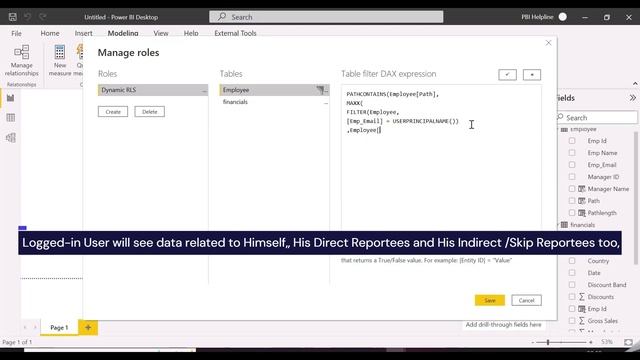Cancel the Manage roles dialog
This screenshot has width=640, height=360.
point(527,300)
